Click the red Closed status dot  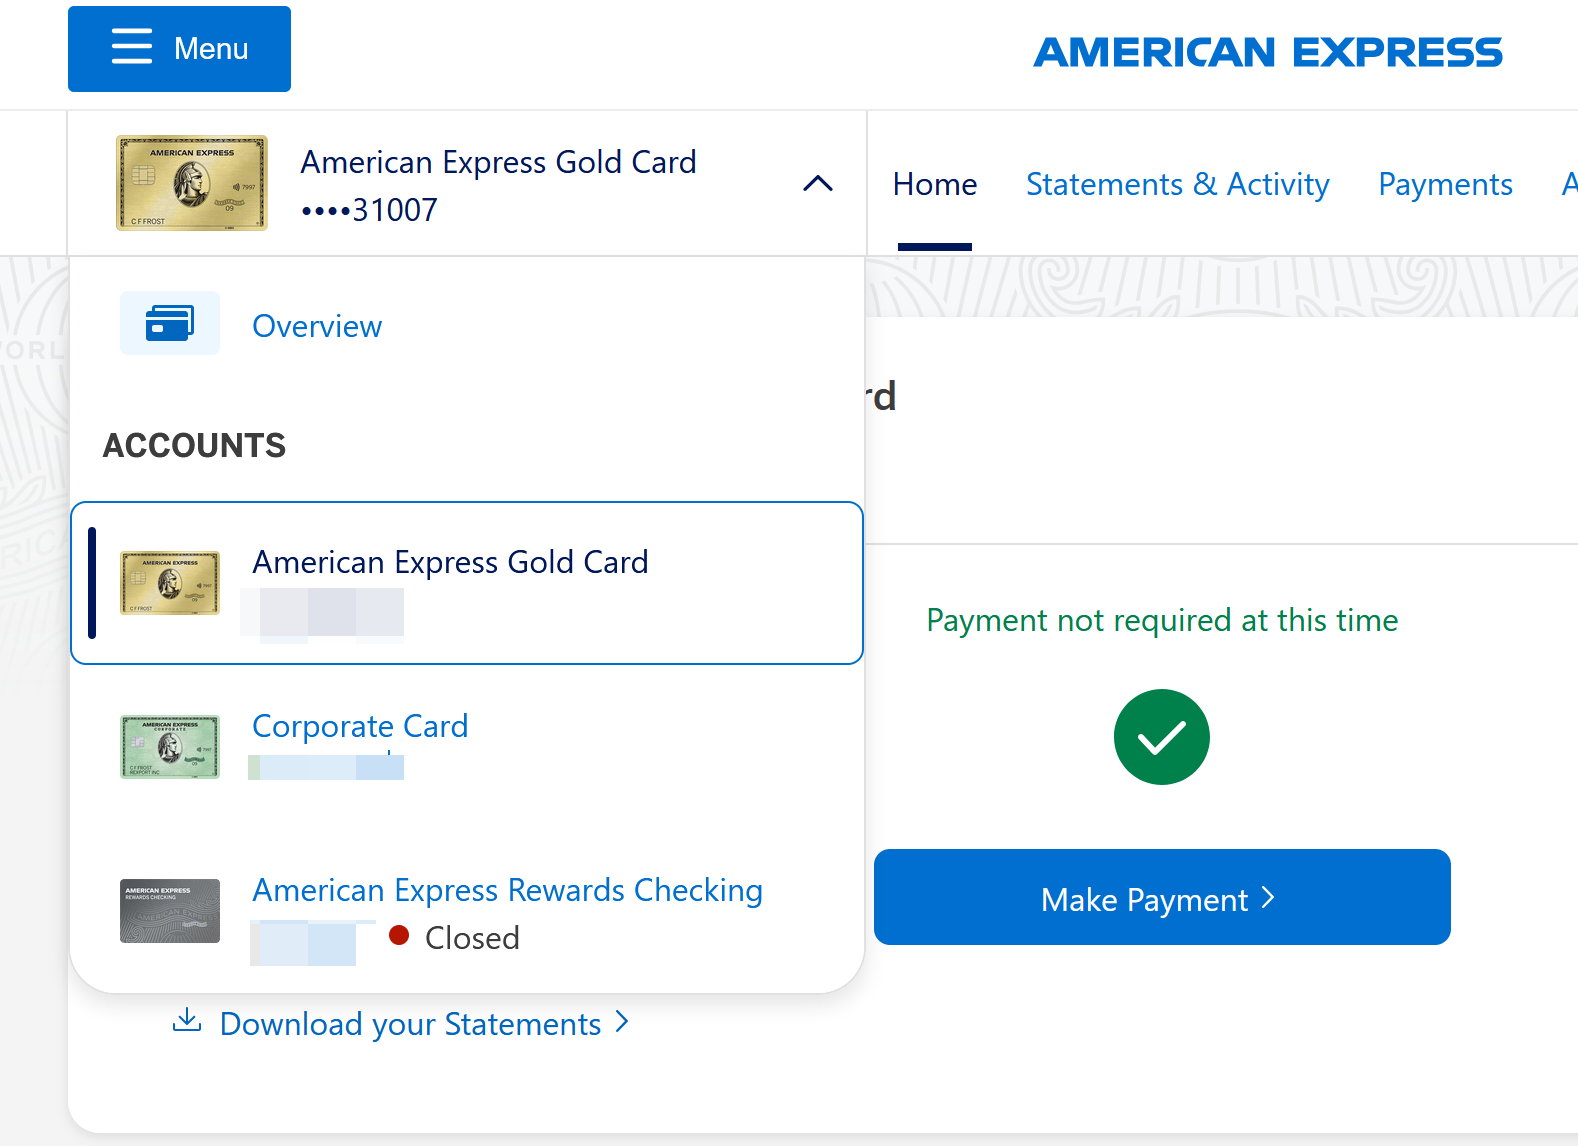(x=399, y=935)
